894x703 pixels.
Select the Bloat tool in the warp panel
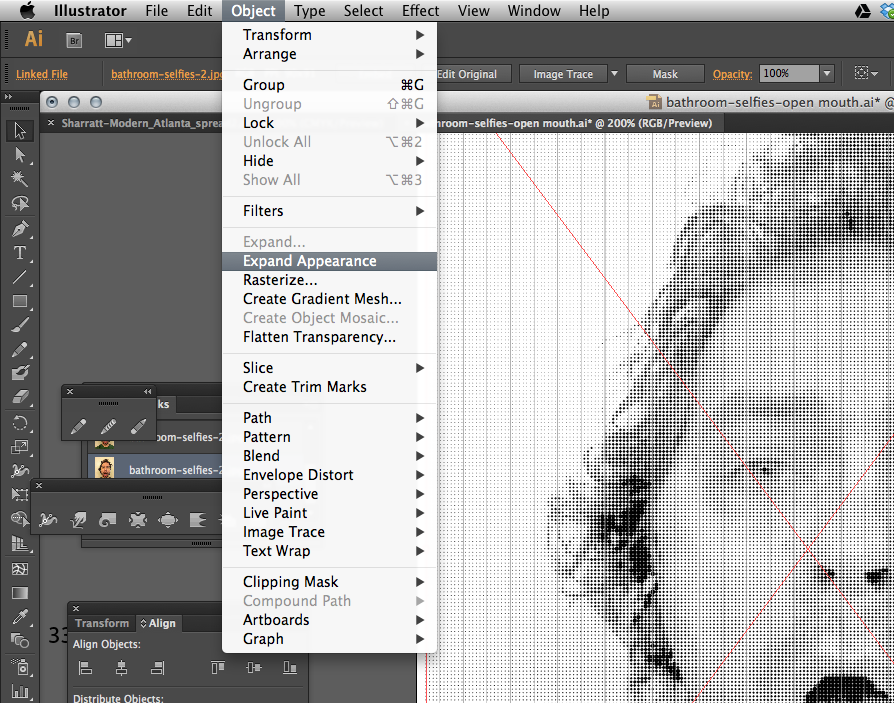[168, 520]
